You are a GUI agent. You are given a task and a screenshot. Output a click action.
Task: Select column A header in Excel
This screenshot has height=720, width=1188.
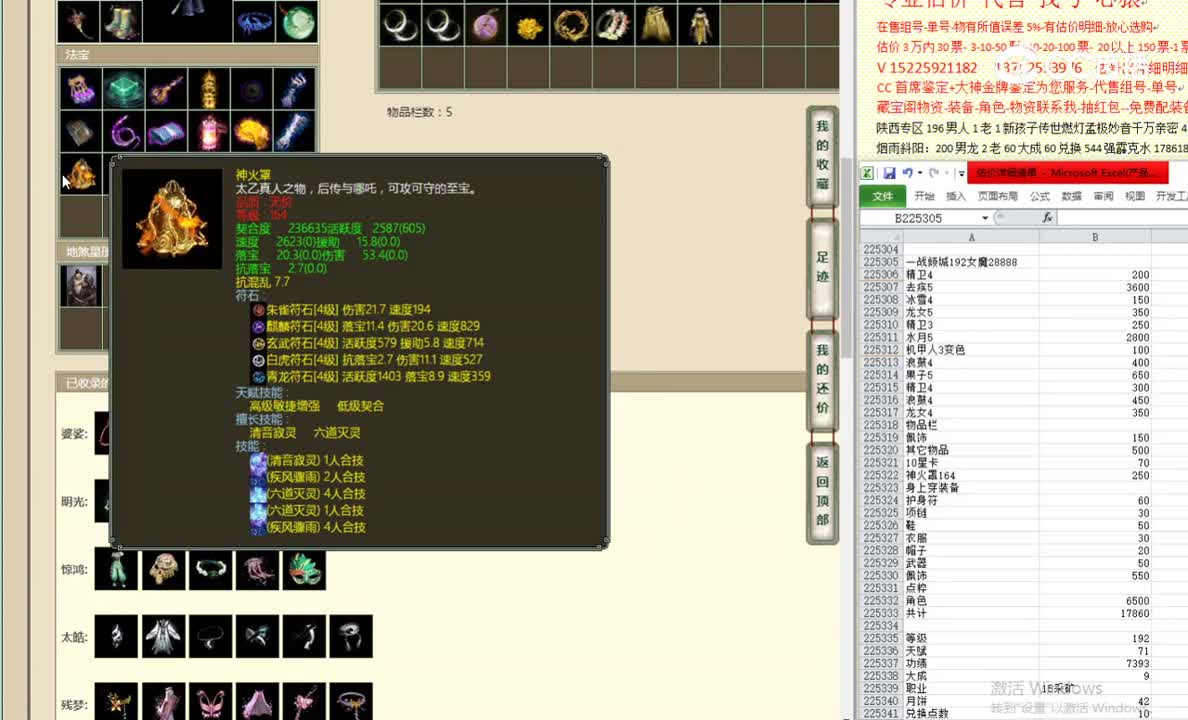(x=971, y=237)
